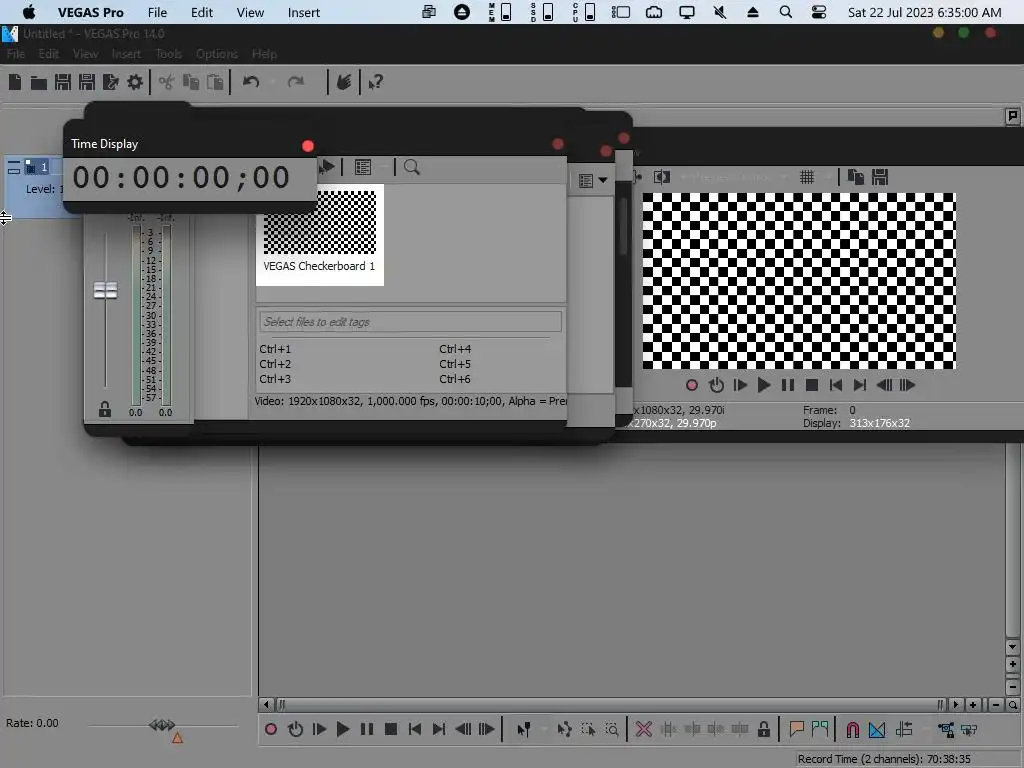Toggle split screen view in Video Preview
1024x768 pixels.
pos(662,177)
